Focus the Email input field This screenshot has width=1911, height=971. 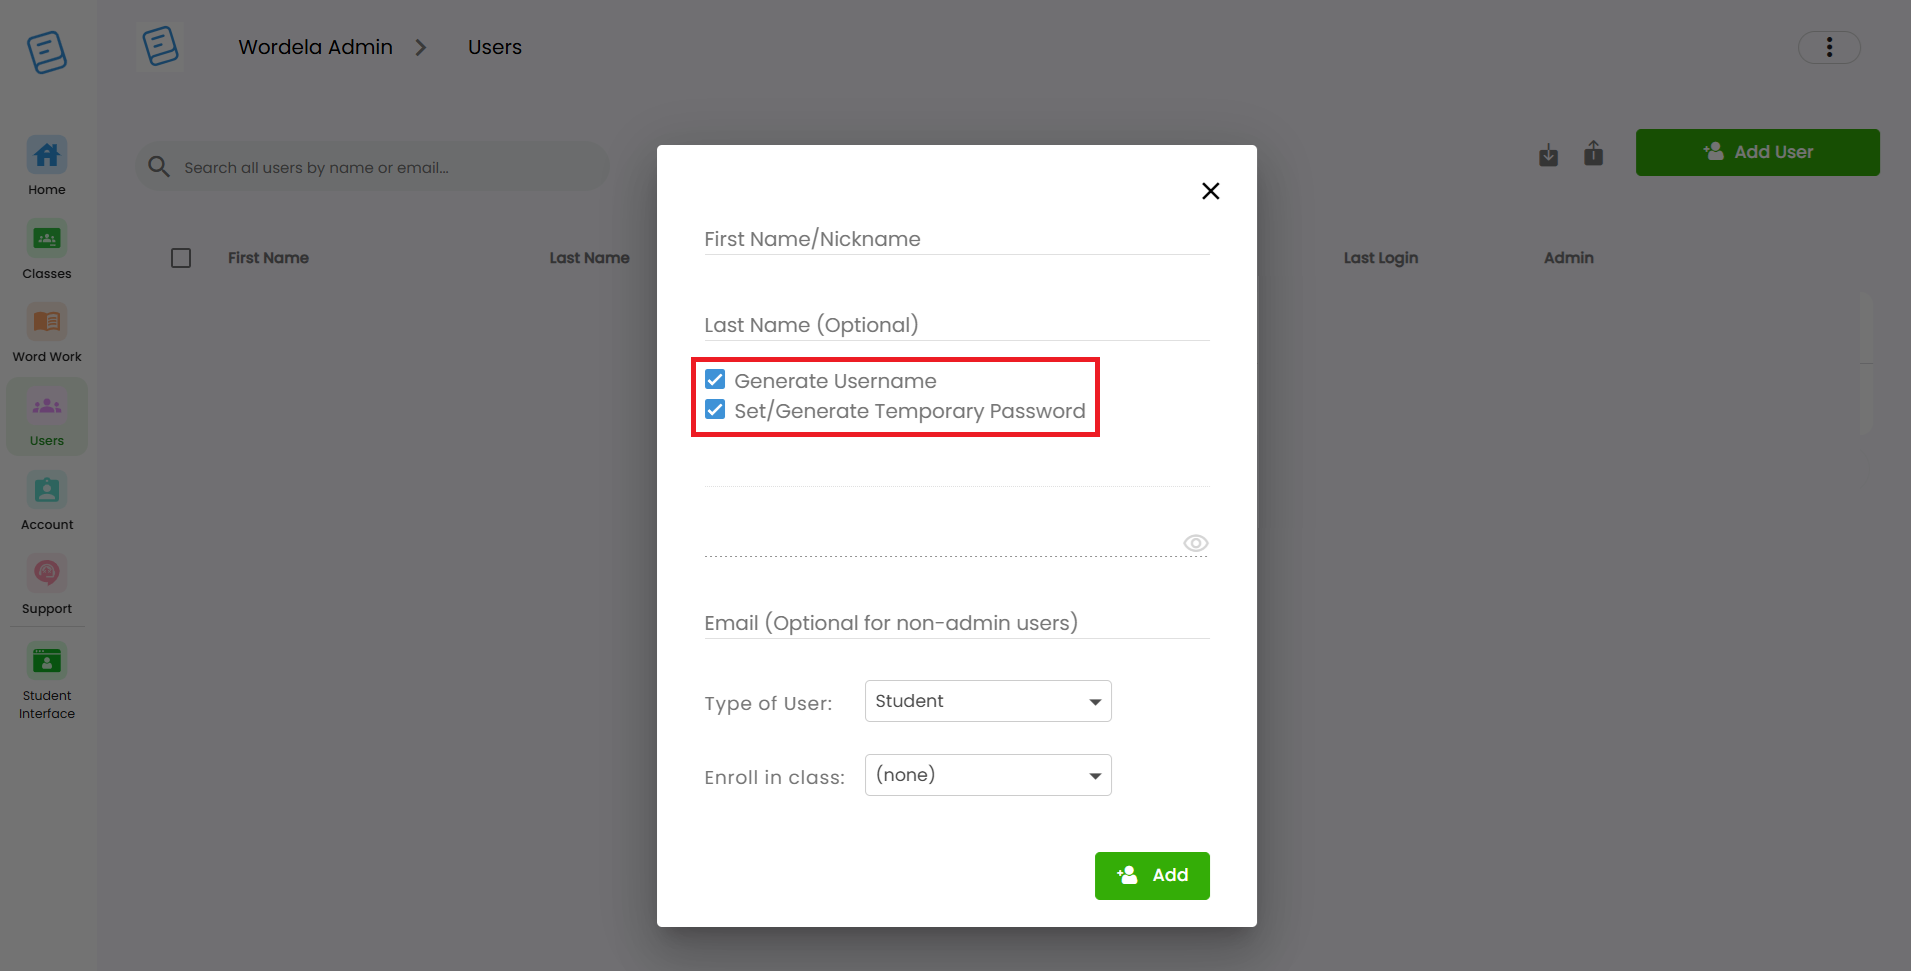click(x=957, y=623)
